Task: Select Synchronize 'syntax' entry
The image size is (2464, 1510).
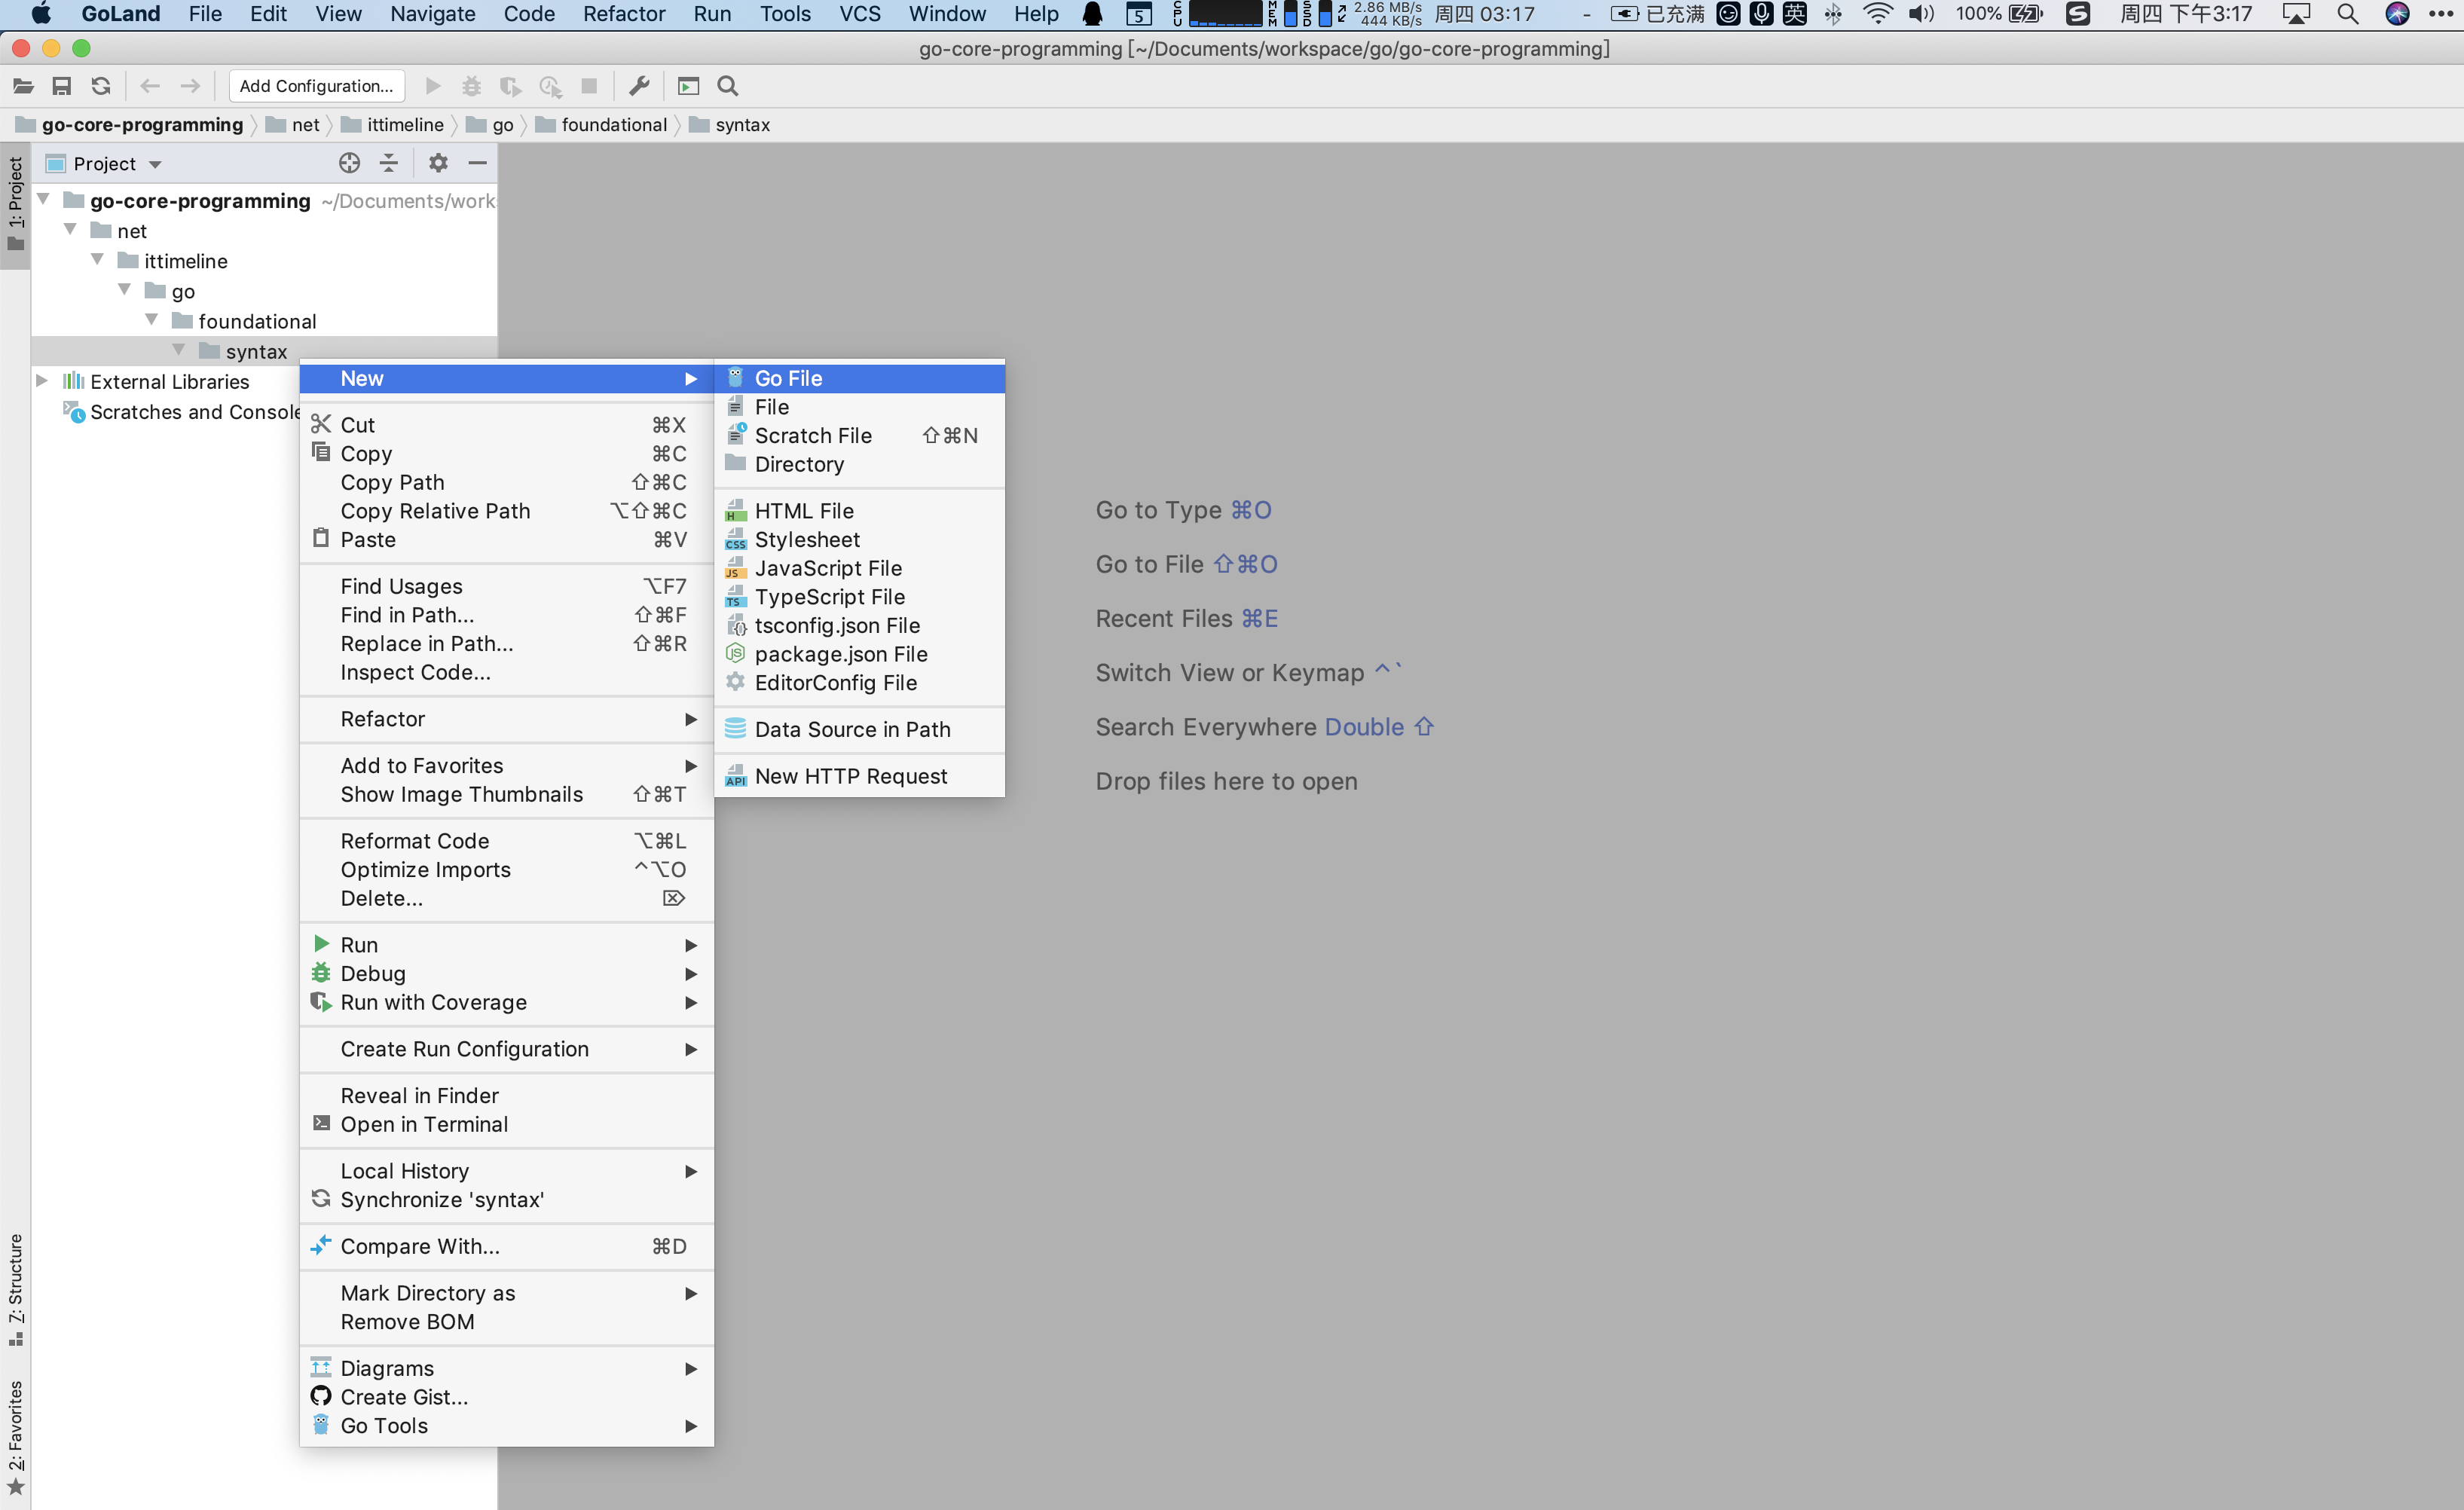Action: coord(506,1200)
